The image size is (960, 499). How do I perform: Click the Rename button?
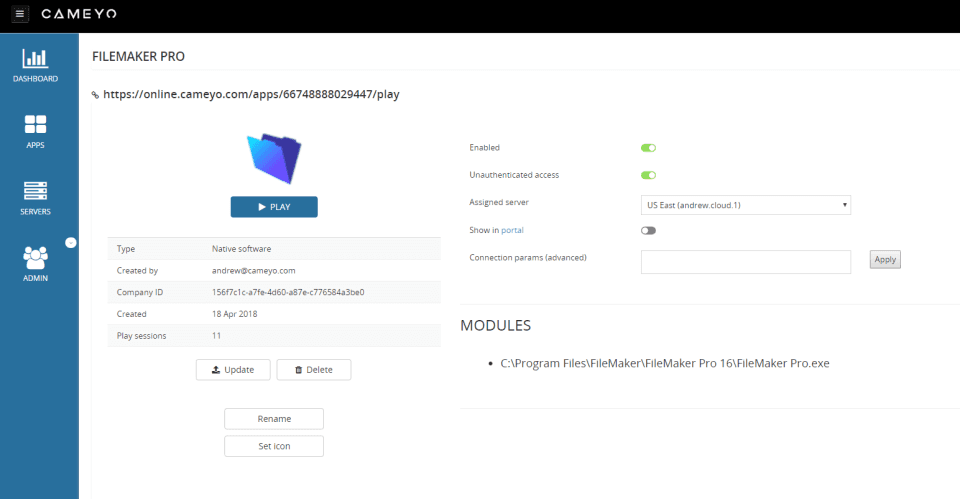(x=274, y=419)
